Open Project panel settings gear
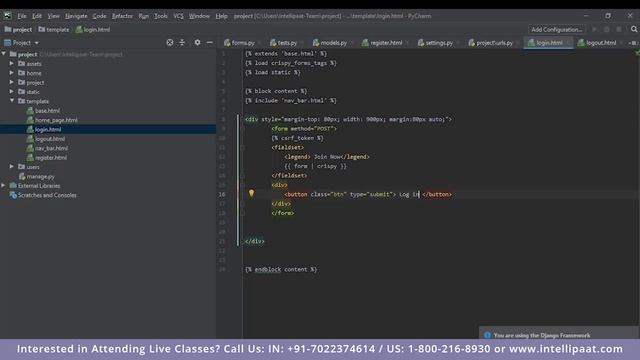 pos(197,42)
